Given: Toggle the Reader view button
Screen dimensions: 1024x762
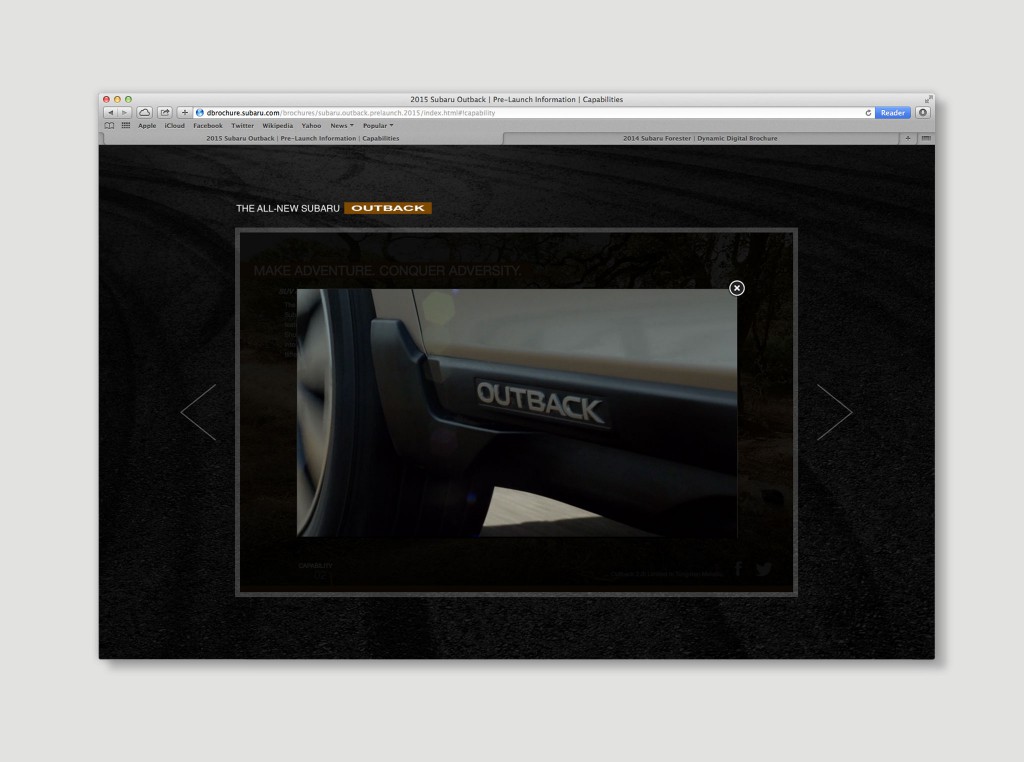Looking at the screenshot, I should point(892,113).
